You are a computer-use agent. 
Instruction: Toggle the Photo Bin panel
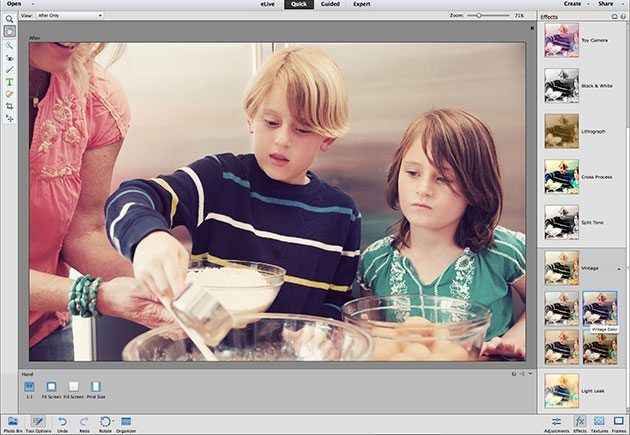point(12,422)
